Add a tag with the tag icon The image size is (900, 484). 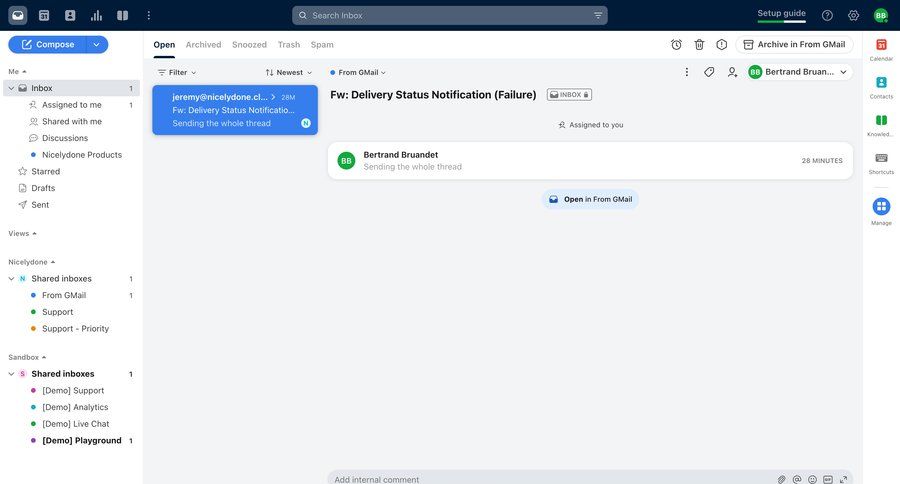pyautogui.click(x=709, y=72)
